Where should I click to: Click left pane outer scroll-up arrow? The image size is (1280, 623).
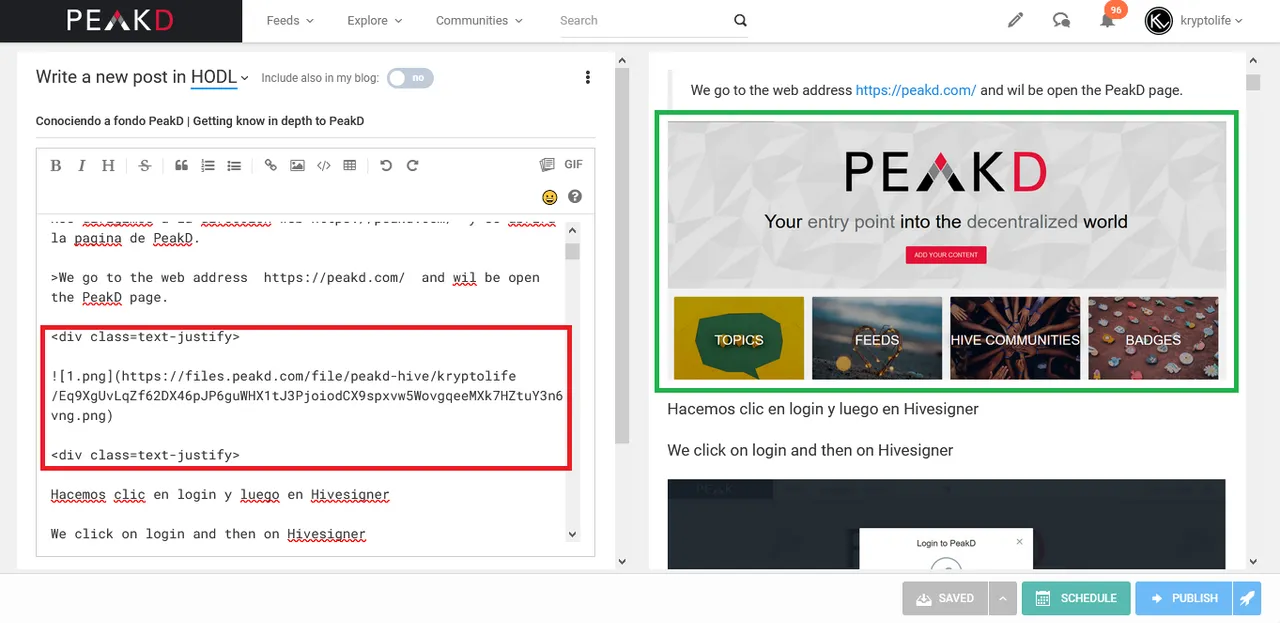tap(622, 60)
